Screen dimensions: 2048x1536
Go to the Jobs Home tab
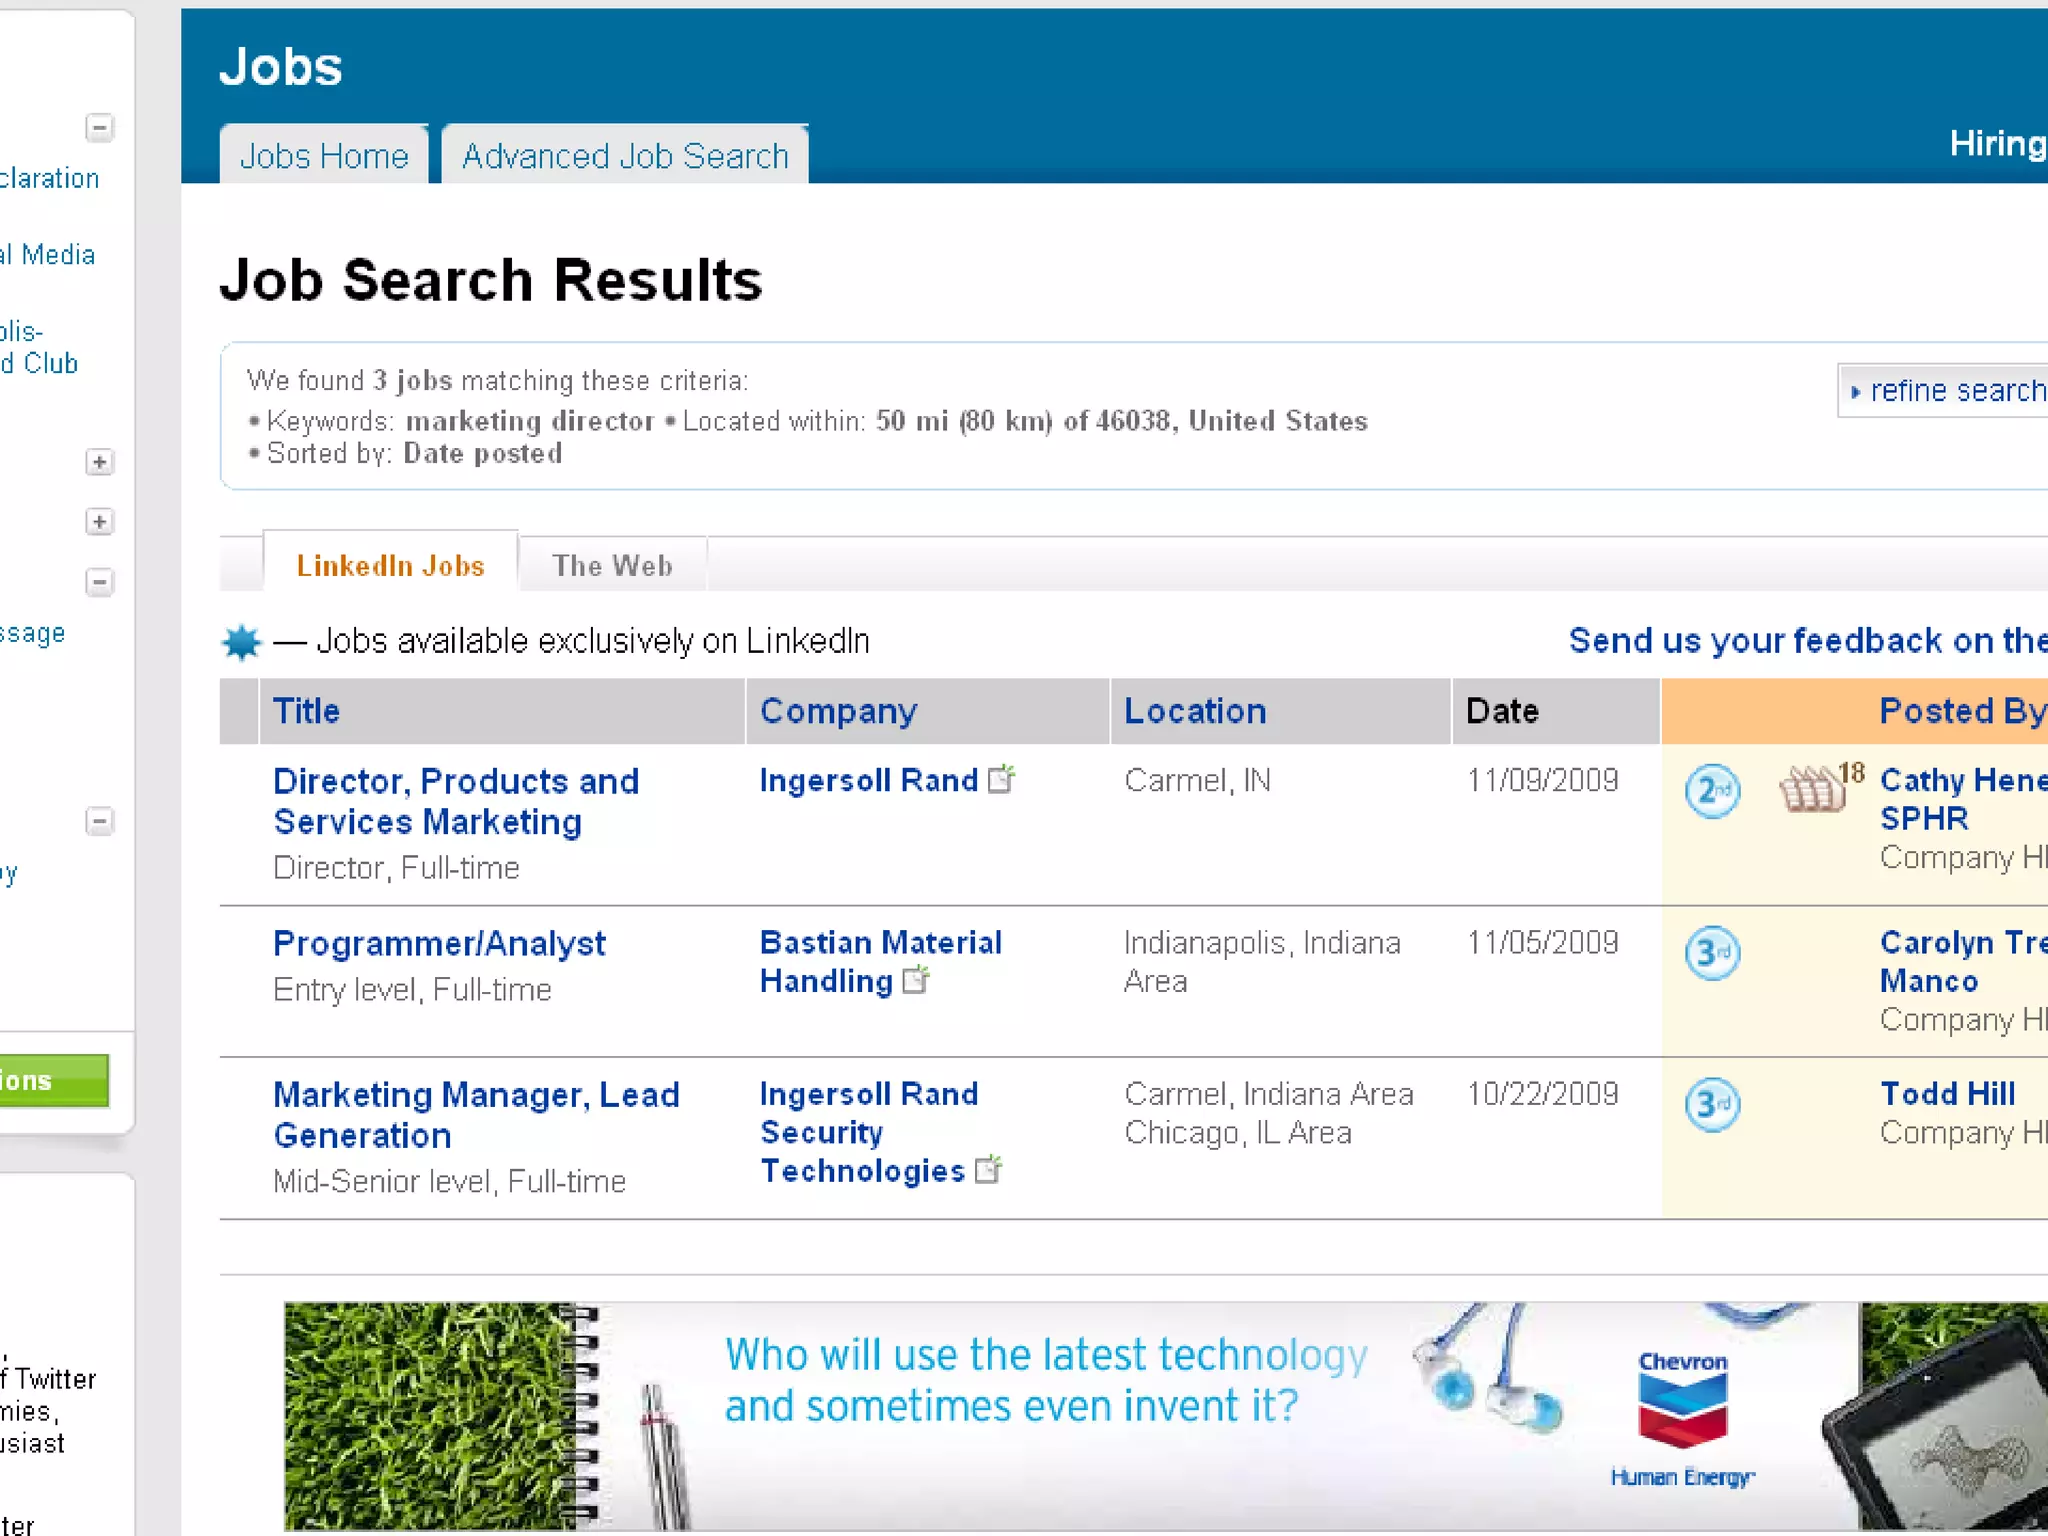[x=324, y=156]
